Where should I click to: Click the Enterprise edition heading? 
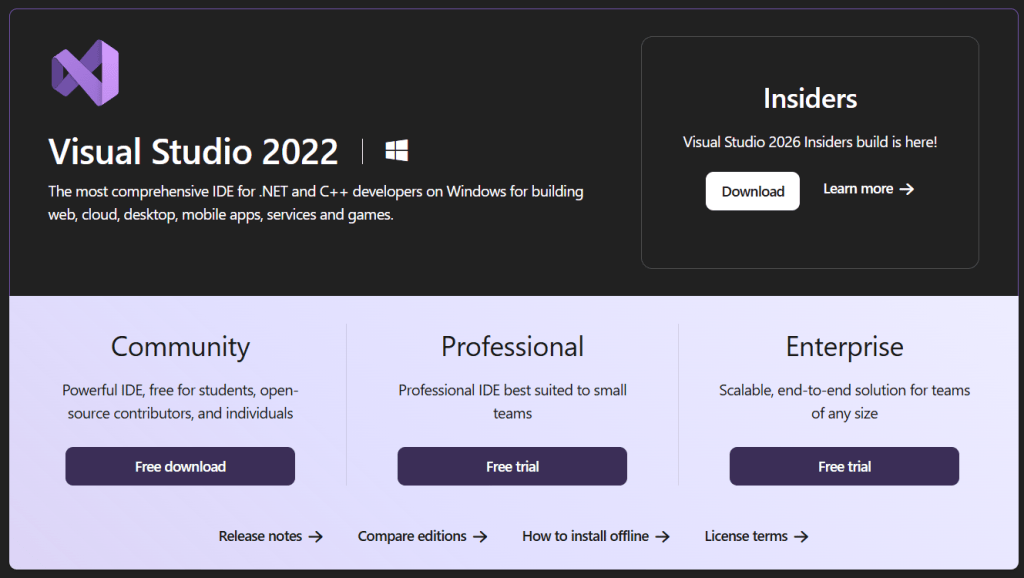[844, 347]
